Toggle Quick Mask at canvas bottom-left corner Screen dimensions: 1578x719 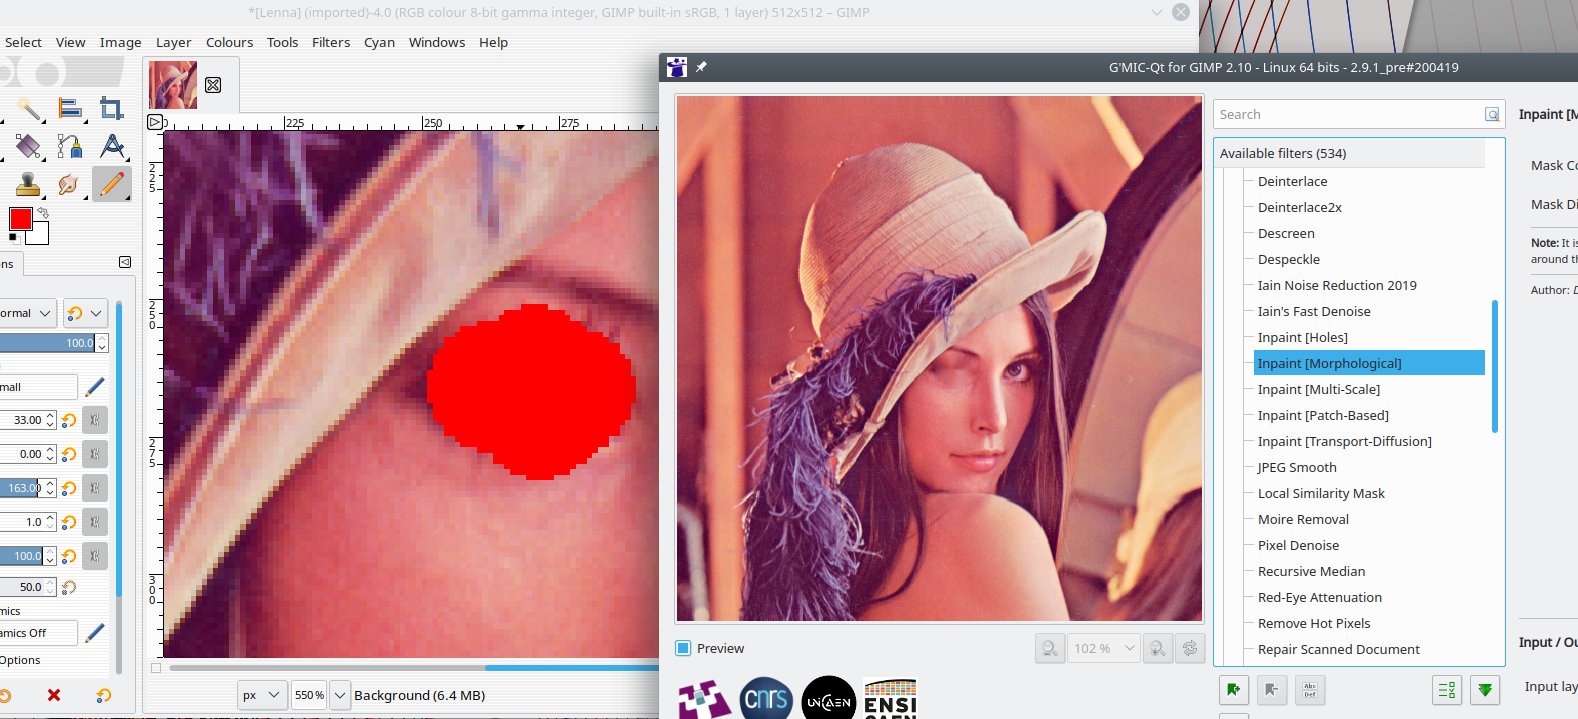(x=156, y=668)
